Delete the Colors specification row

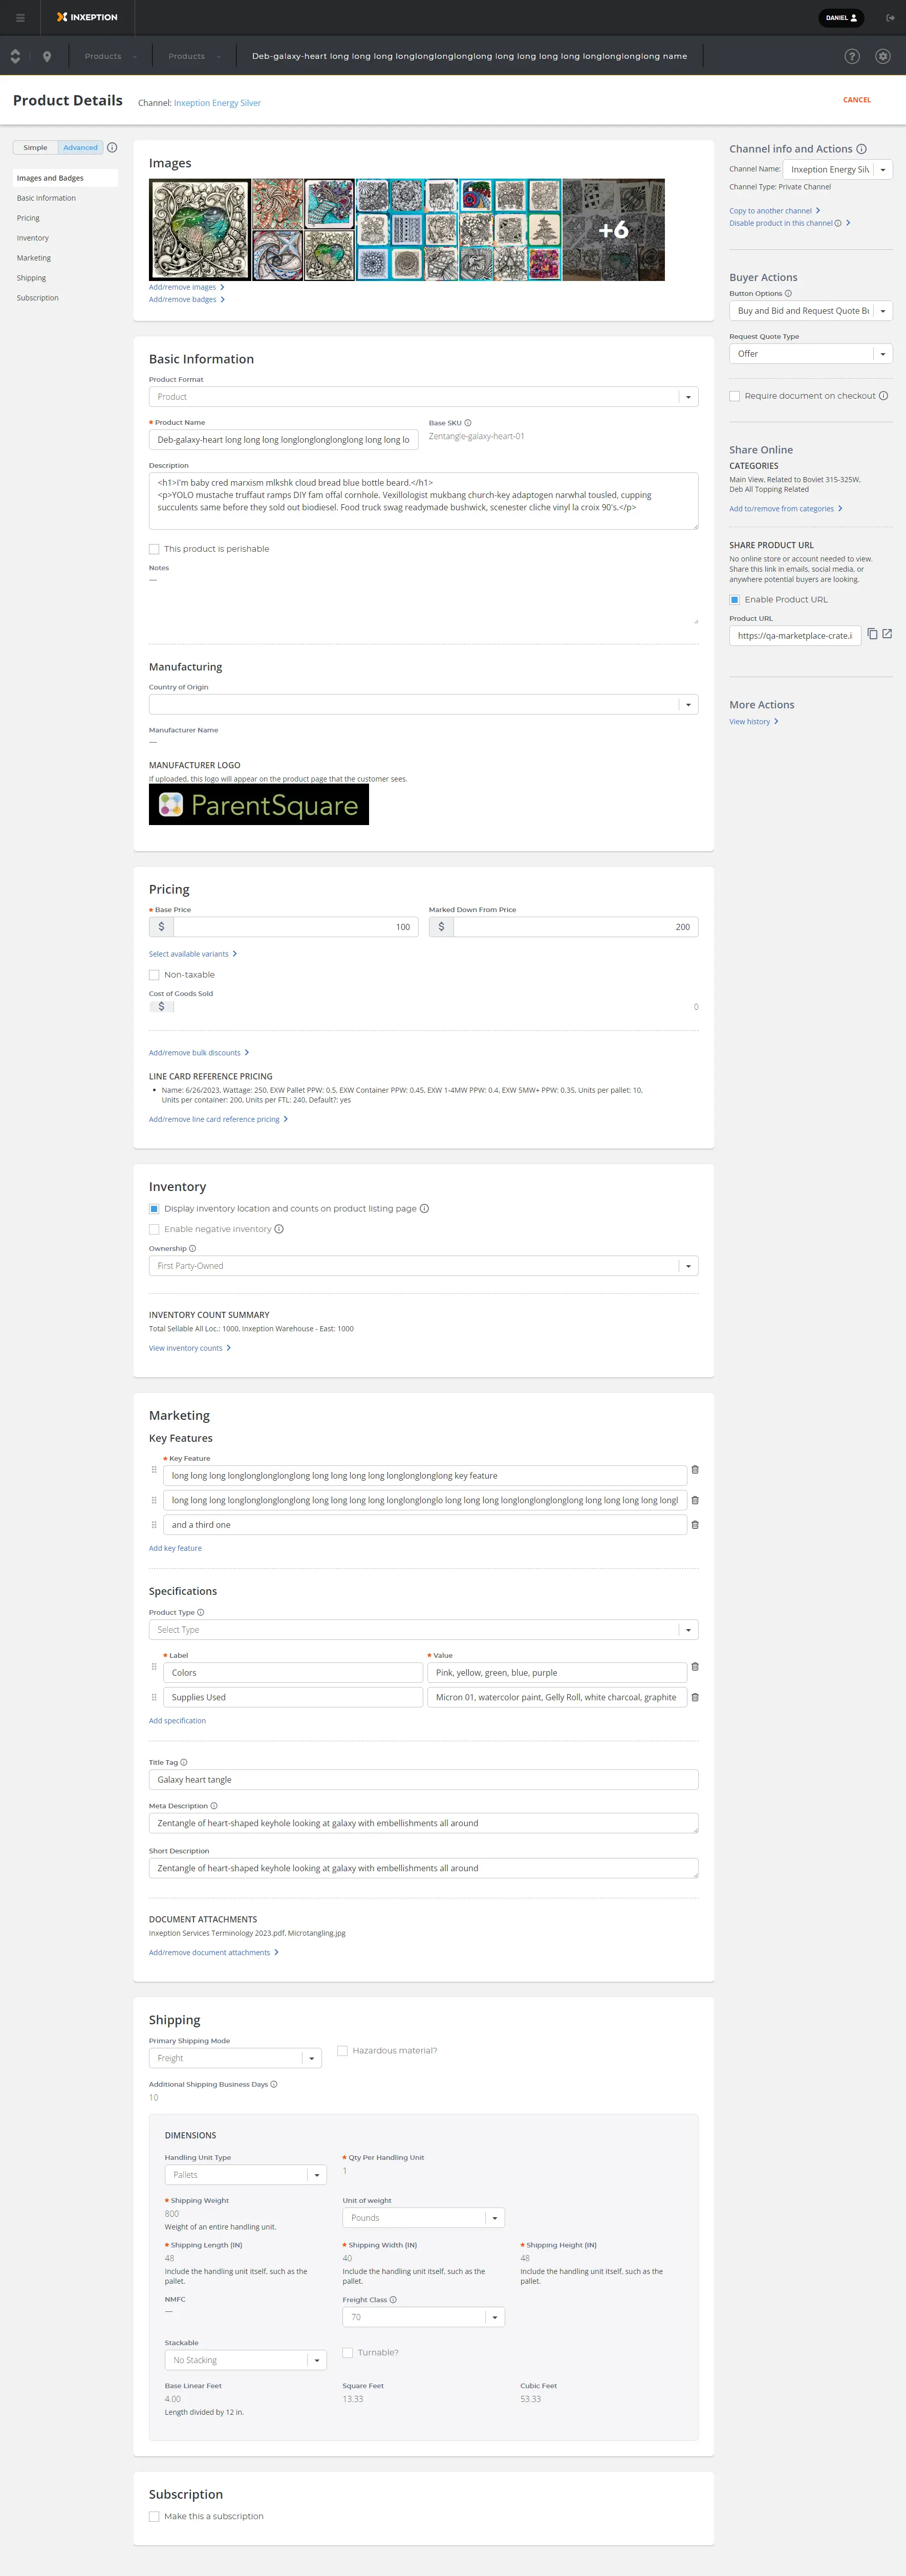point(695,1667)
